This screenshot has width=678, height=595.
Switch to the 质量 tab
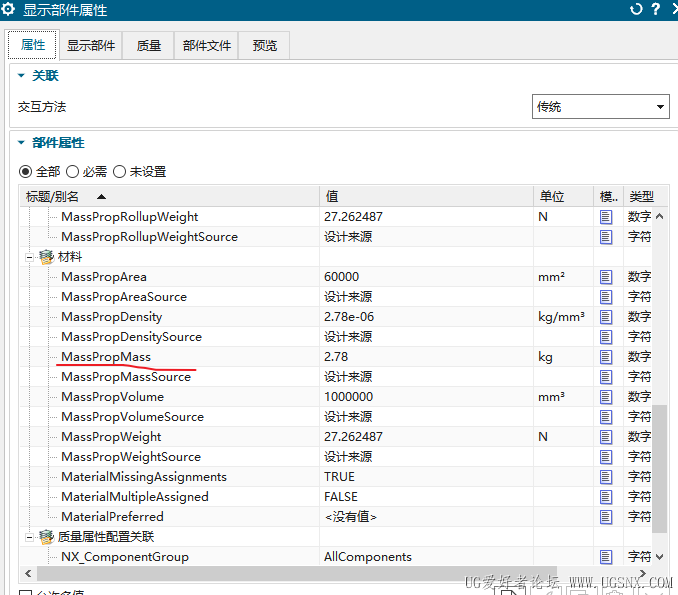[148, 45]
